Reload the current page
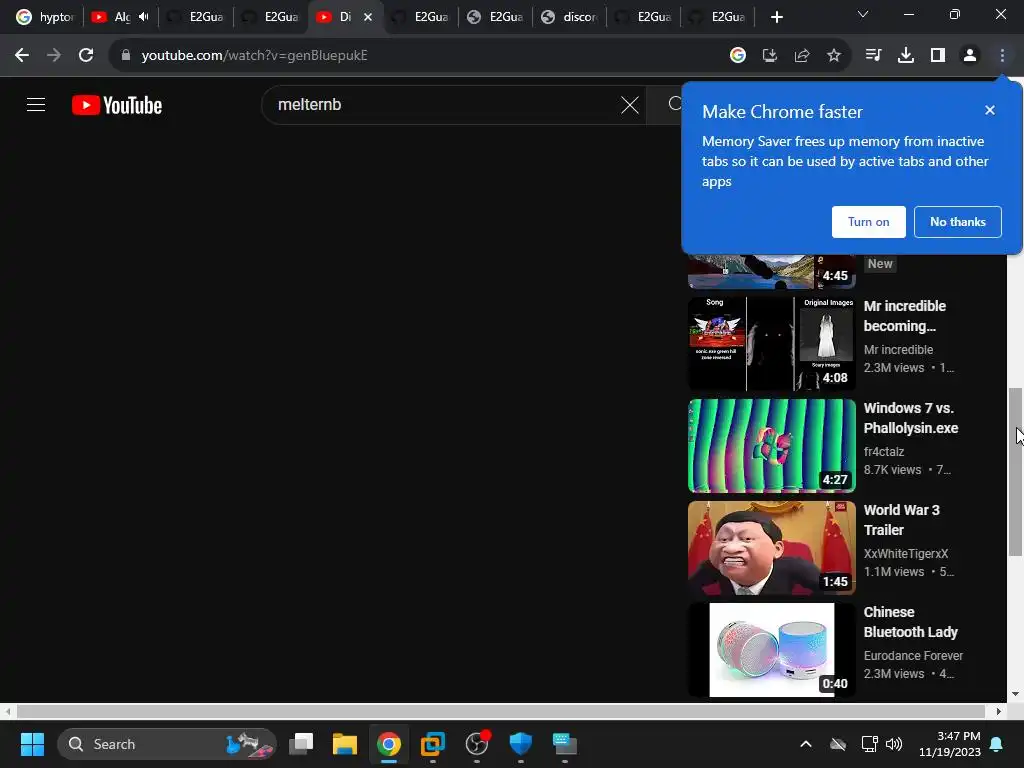The width and height of the screenshot is (1024, 768). tap(86, 56)
